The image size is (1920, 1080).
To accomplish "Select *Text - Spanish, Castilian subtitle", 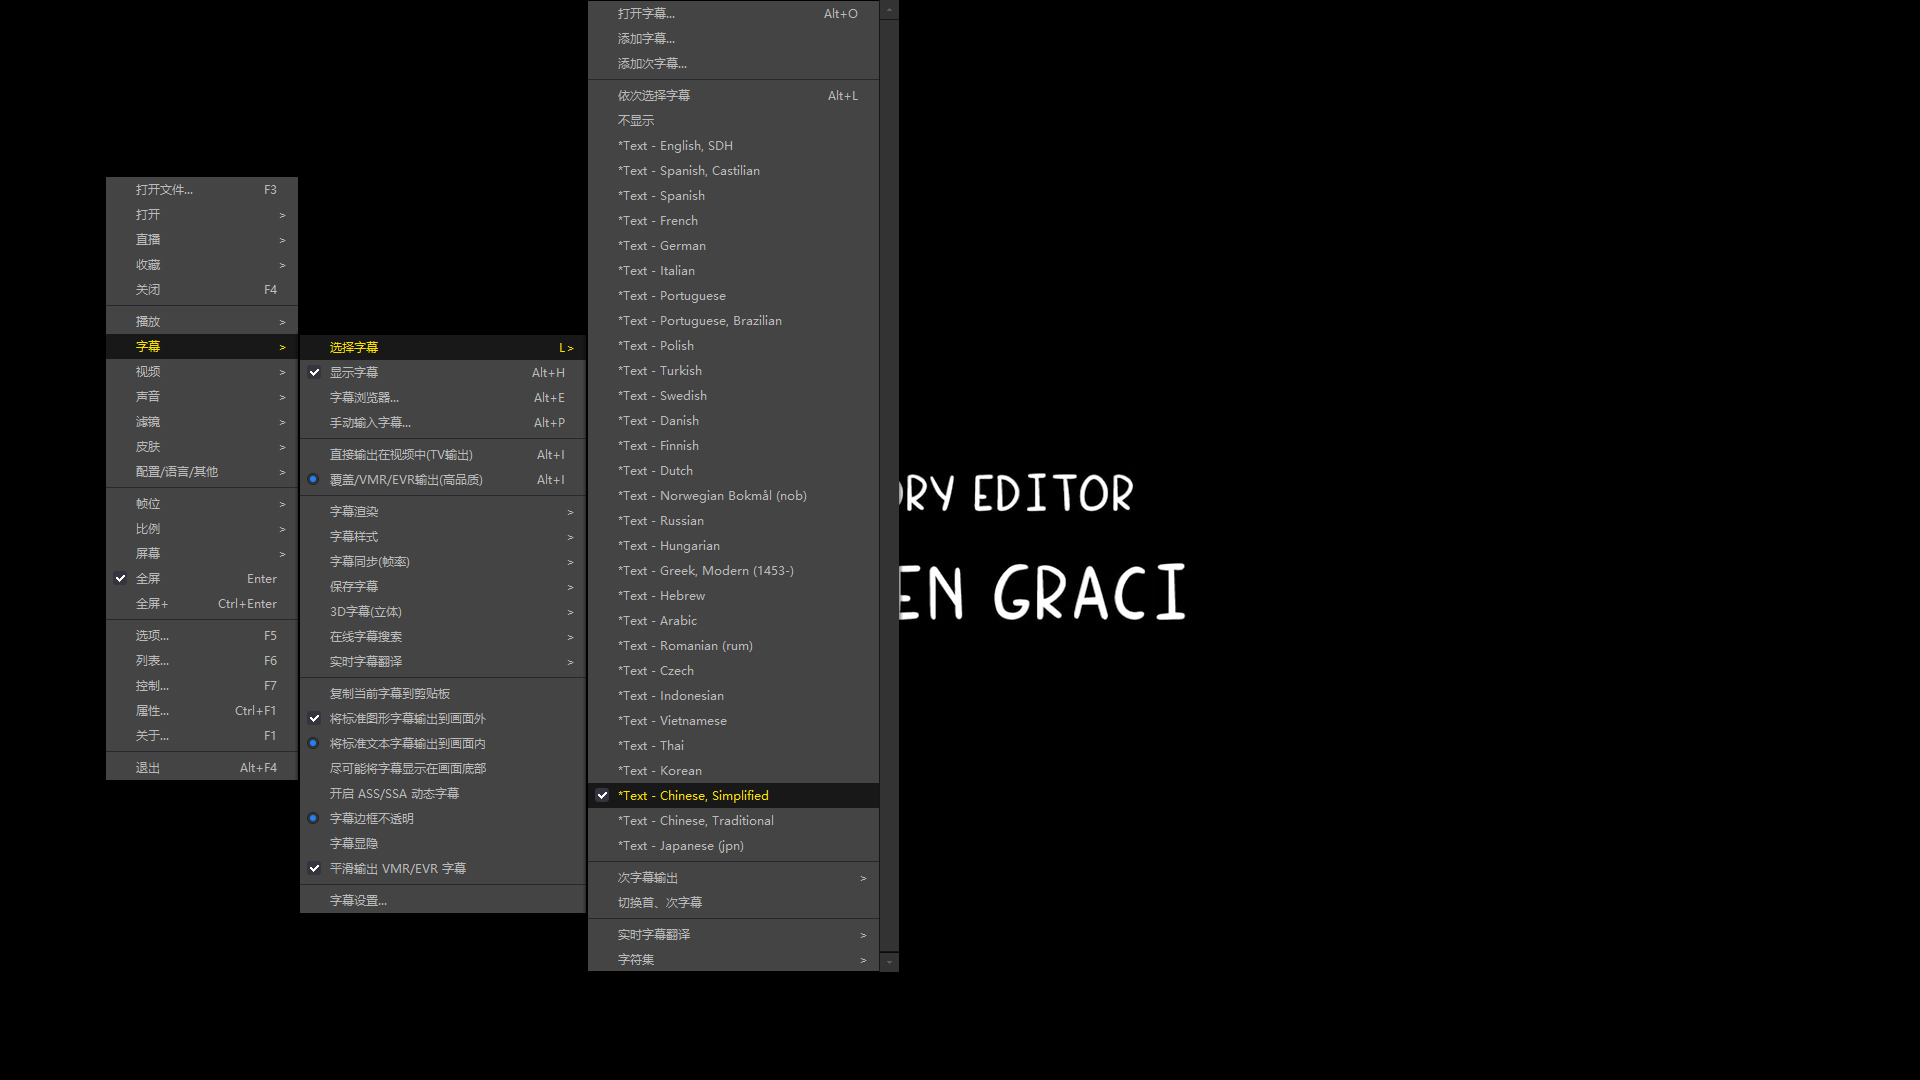I will point(733,171).
